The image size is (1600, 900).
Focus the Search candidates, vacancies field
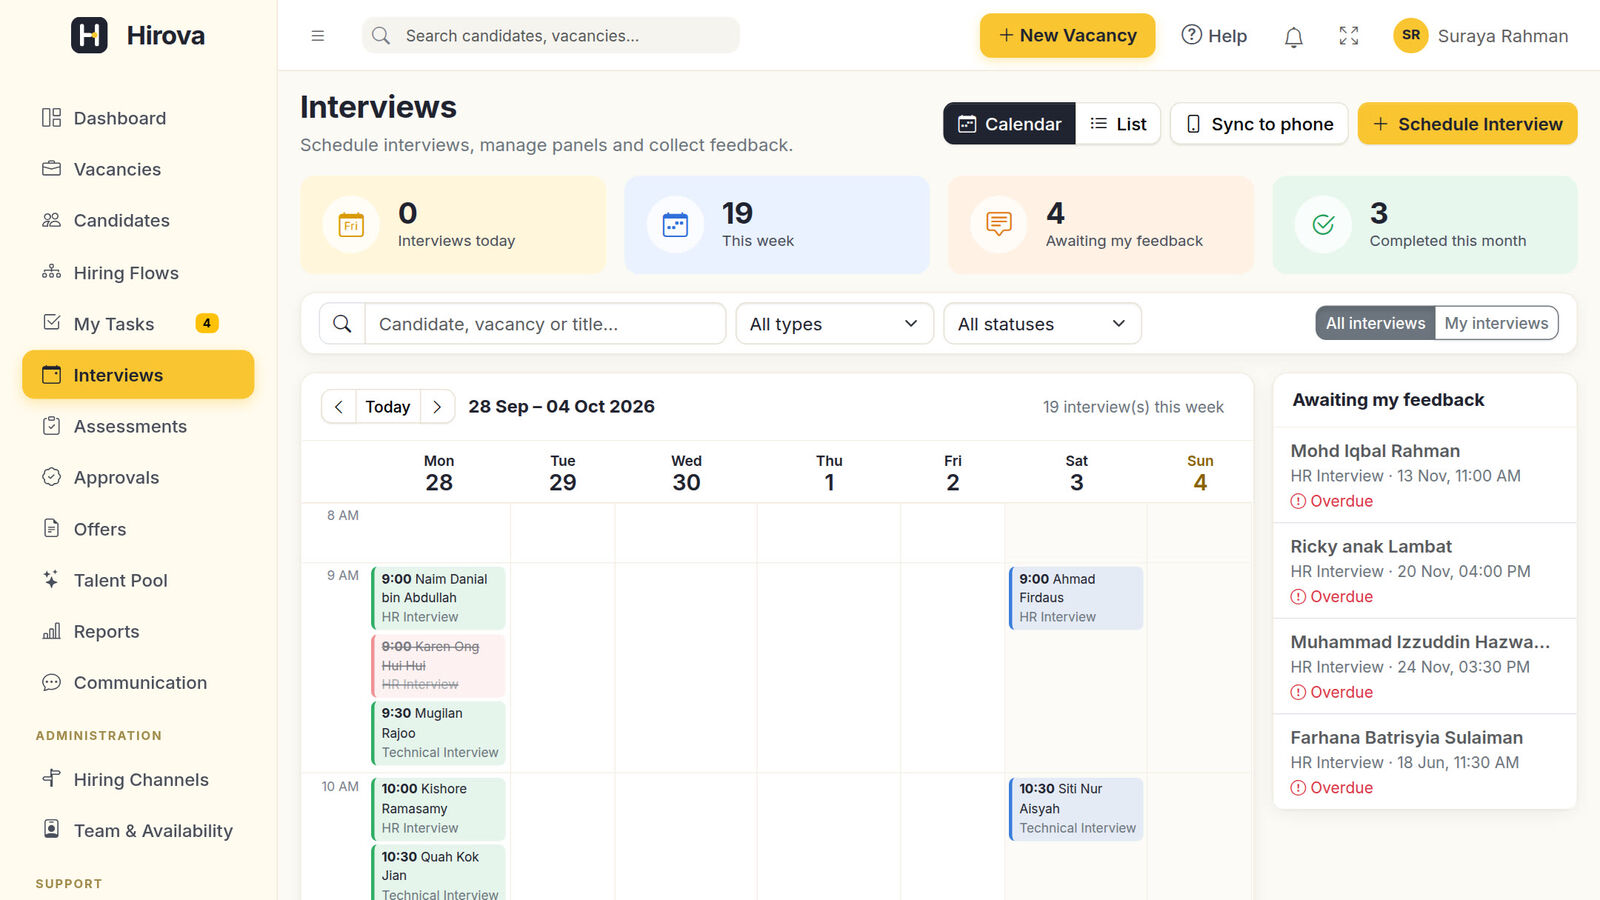pos(551,36)
